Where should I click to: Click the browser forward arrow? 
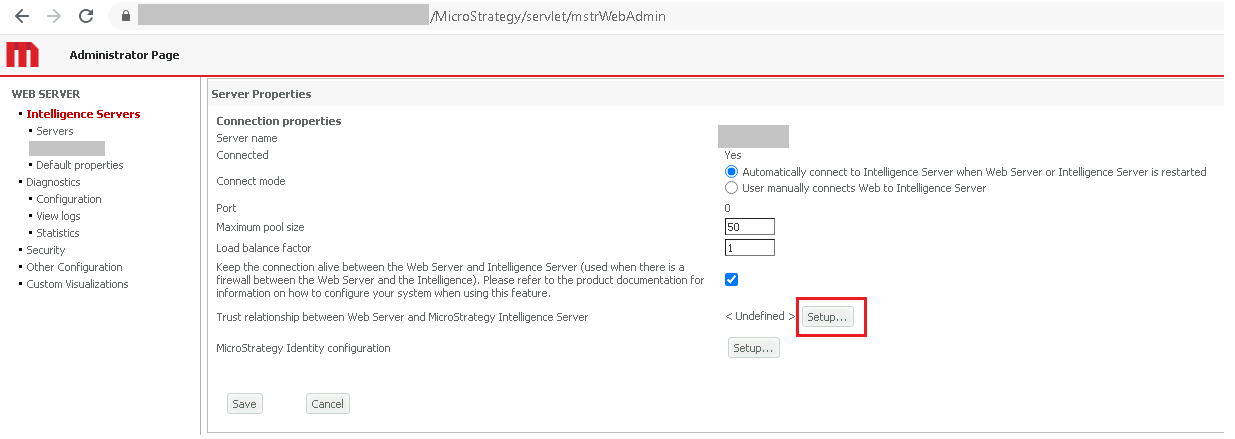tap(54, 16)
